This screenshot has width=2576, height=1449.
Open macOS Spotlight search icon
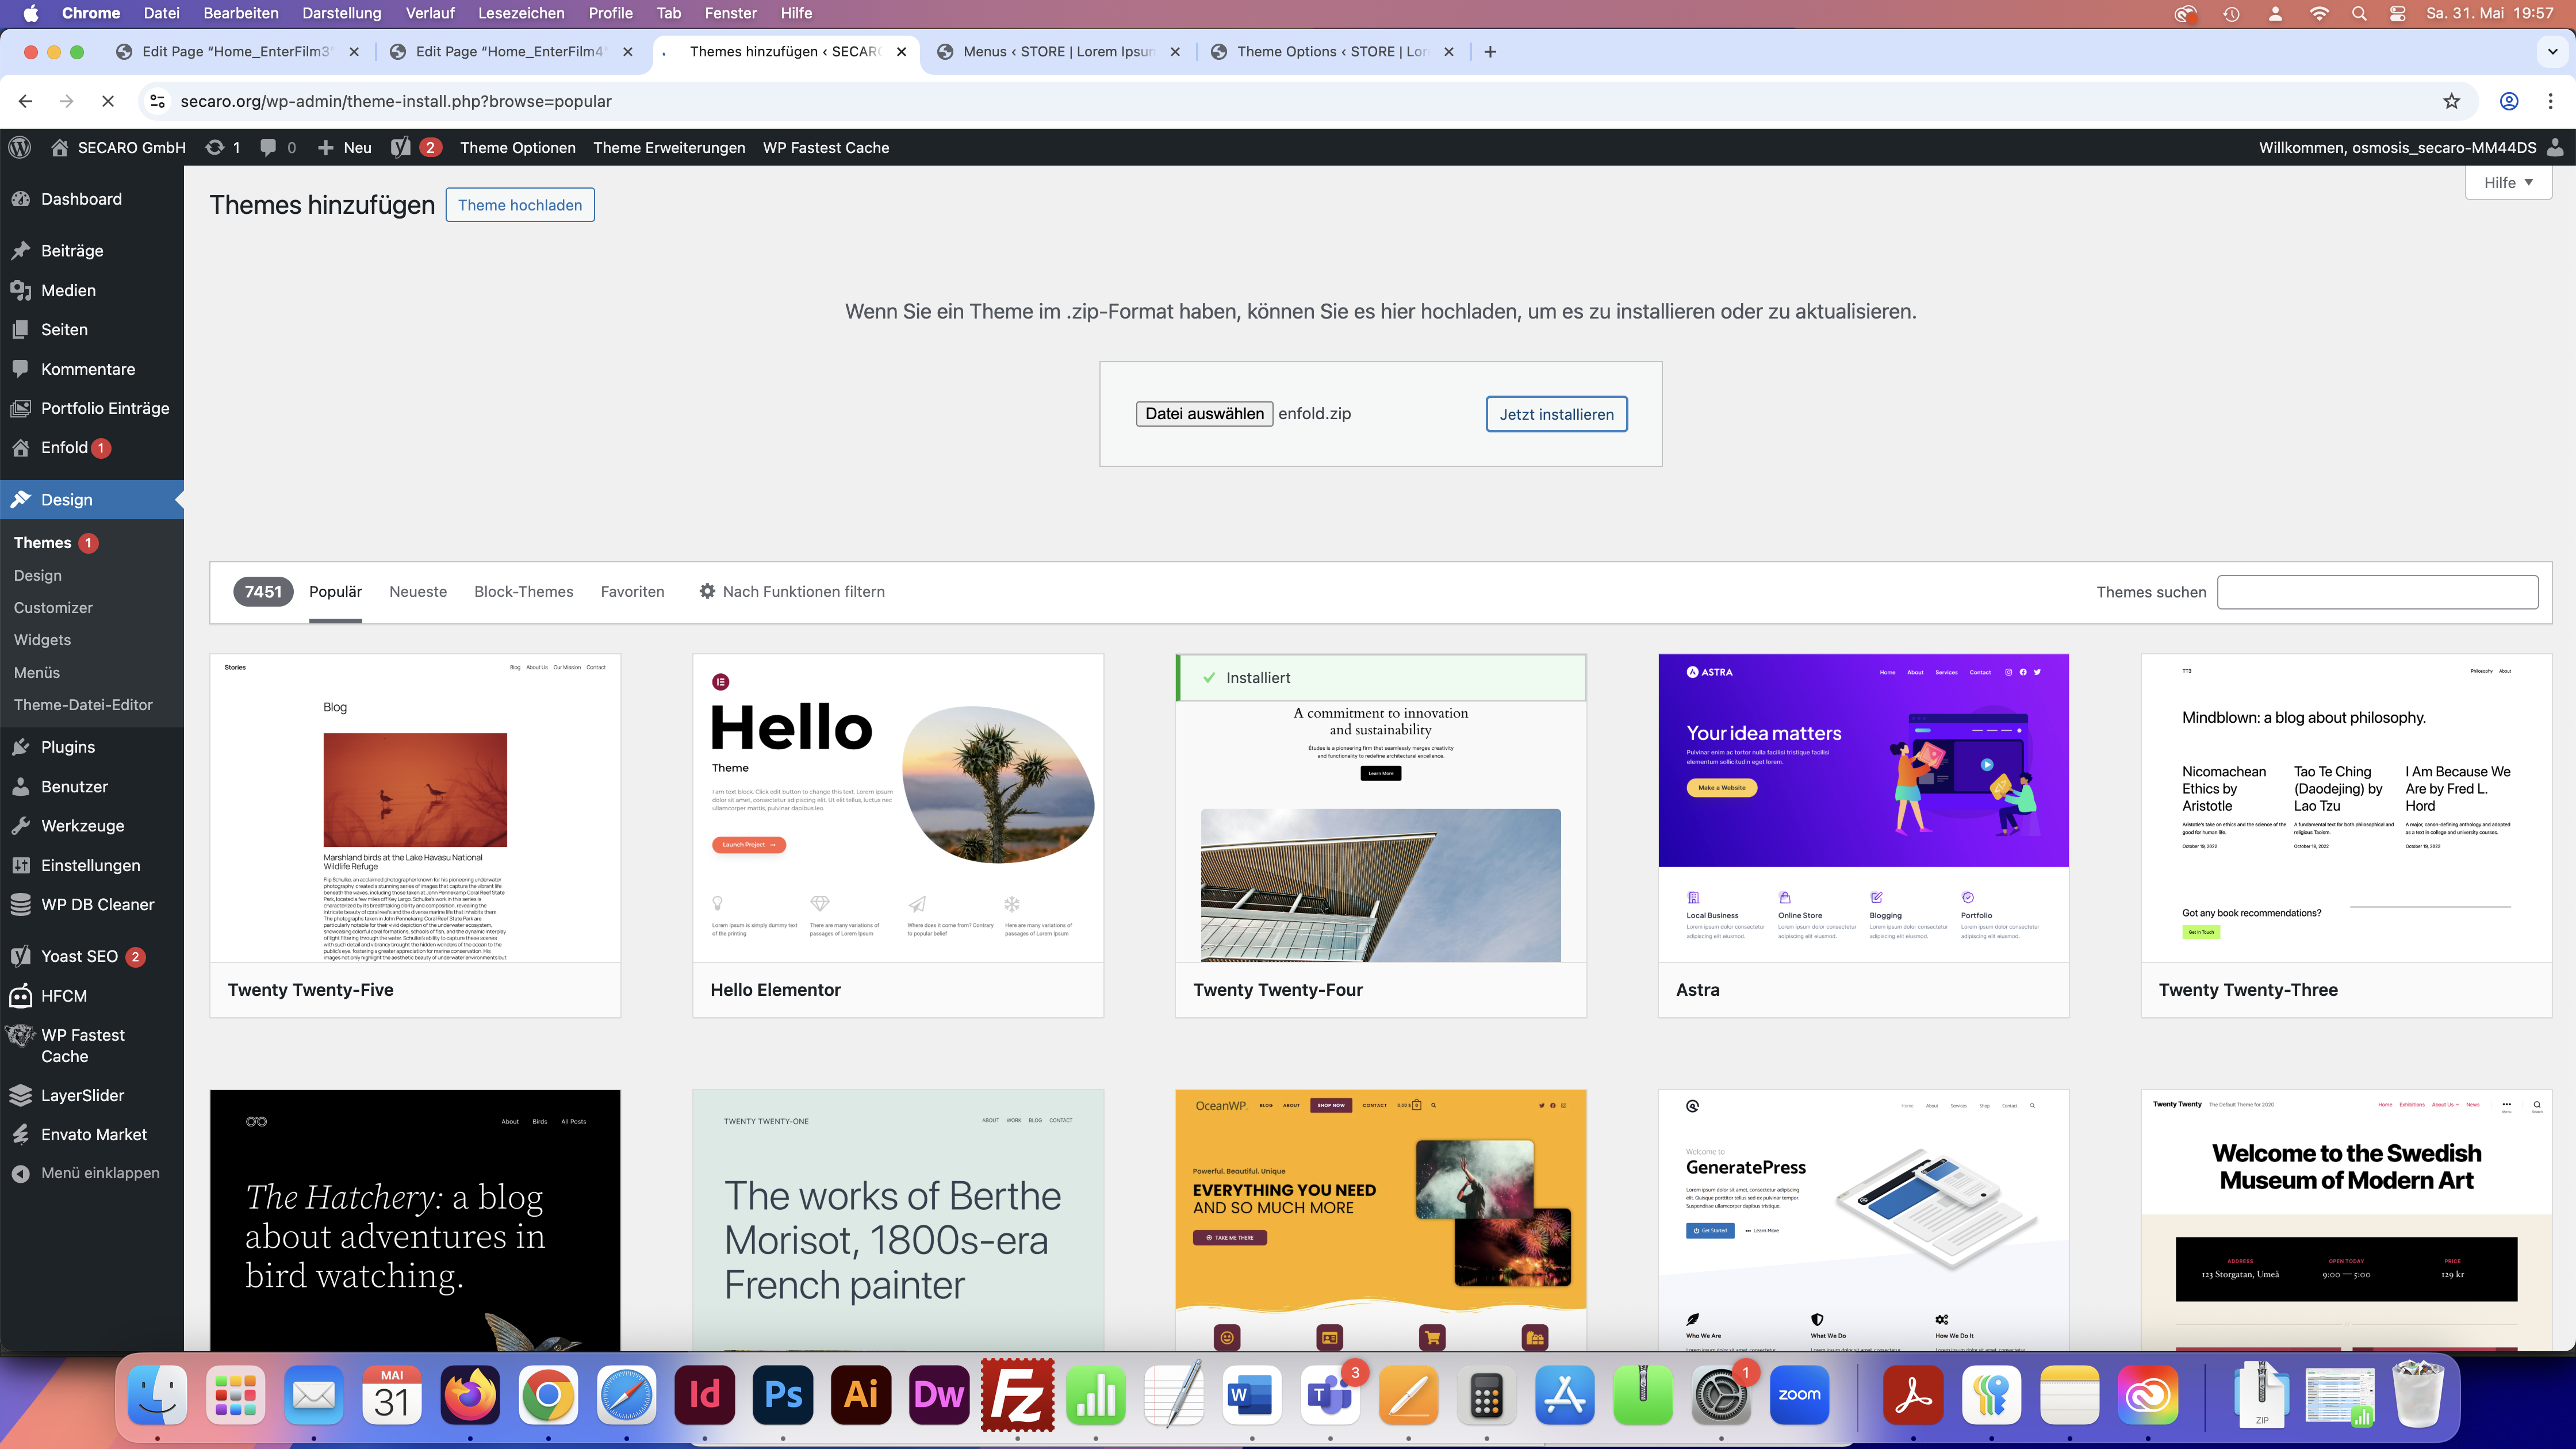(2359, 13)
